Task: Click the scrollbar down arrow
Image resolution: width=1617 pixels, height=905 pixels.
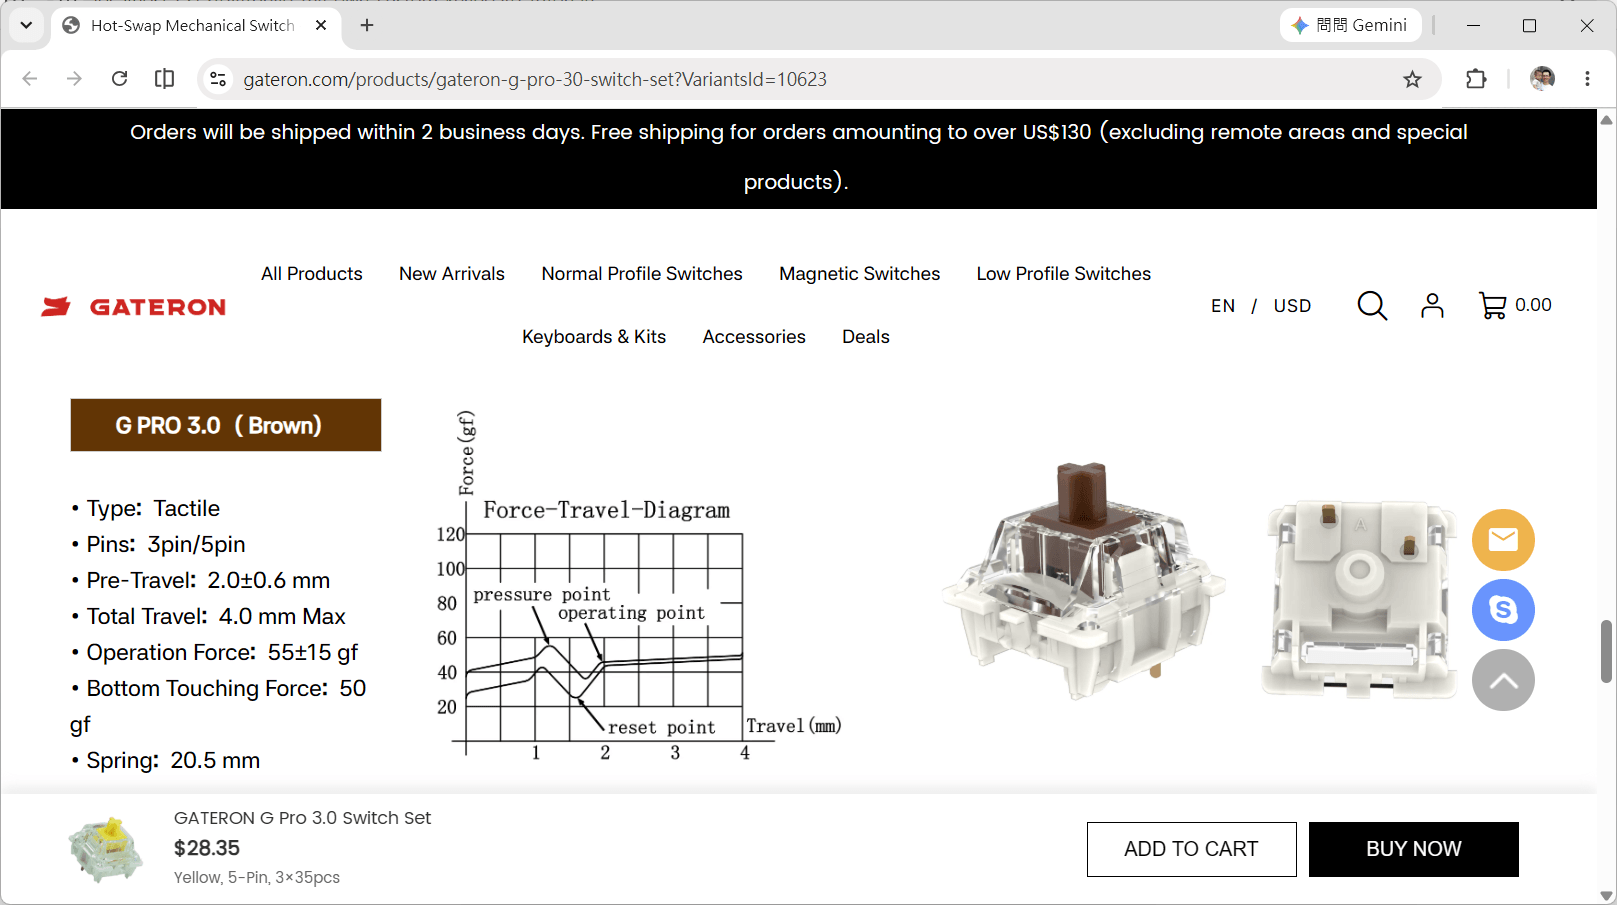Action: click(1607, 895)
